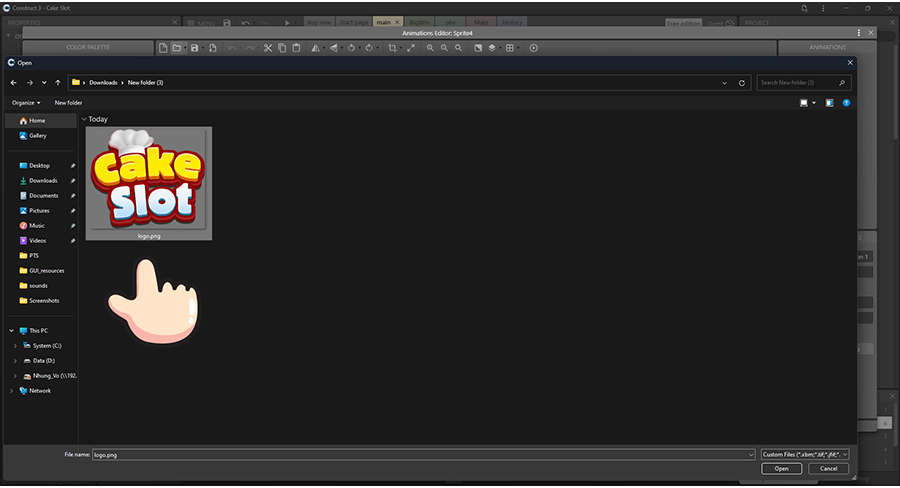Click the Forward navigation arrow
The height and width of the screenshot is (488, 900).
(x=29, y=82)
